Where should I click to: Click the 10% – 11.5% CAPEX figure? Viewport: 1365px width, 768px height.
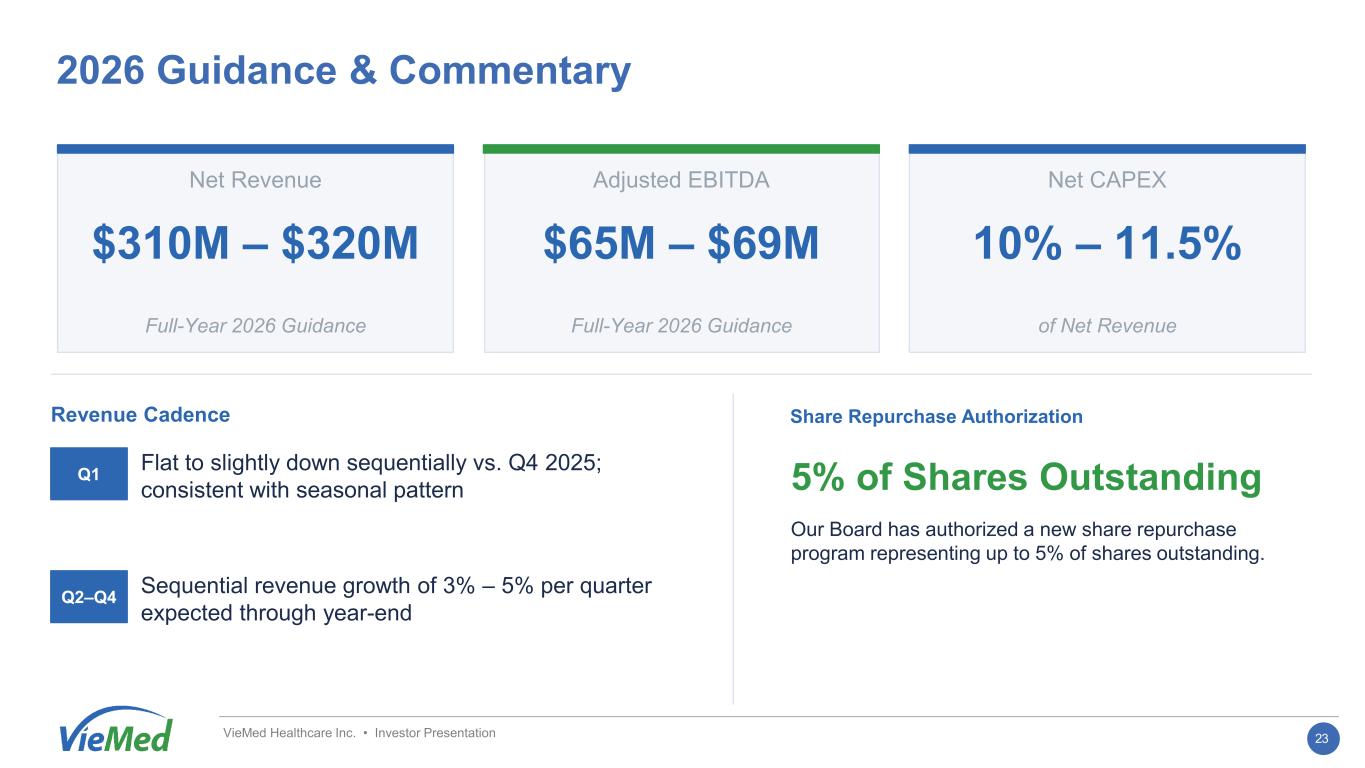tap(1106, 243)
